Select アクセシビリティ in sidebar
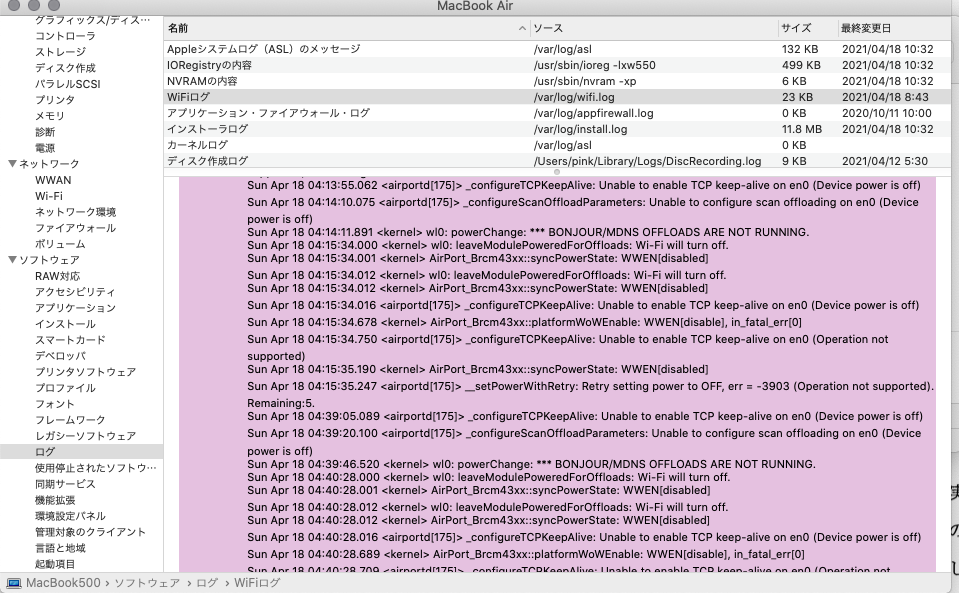Screen dimensions: 959x593 pyautogui.click(x=75, y=292)
